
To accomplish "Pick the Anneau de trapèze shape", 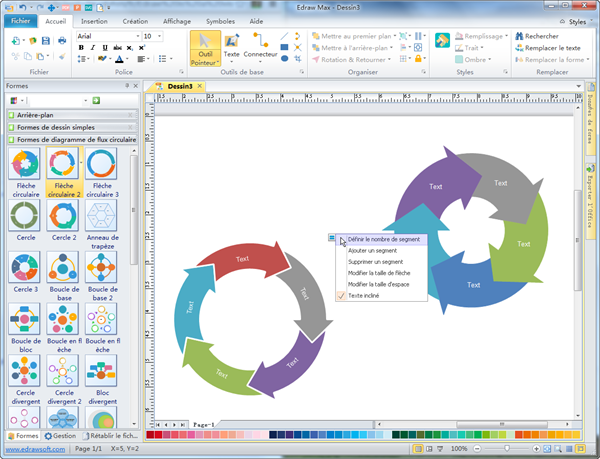I will tap(100, 218).
